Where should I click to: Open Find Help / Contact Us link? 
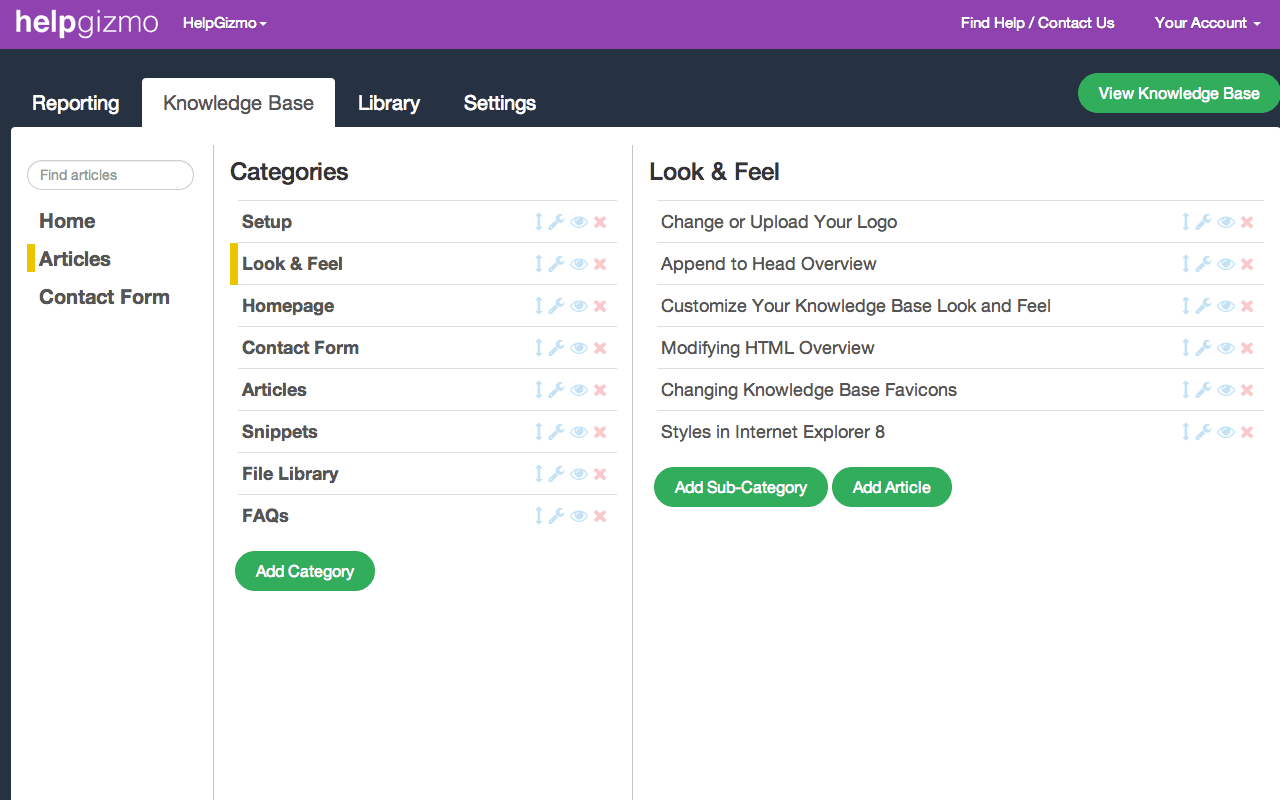click(x=1038, y=23)
